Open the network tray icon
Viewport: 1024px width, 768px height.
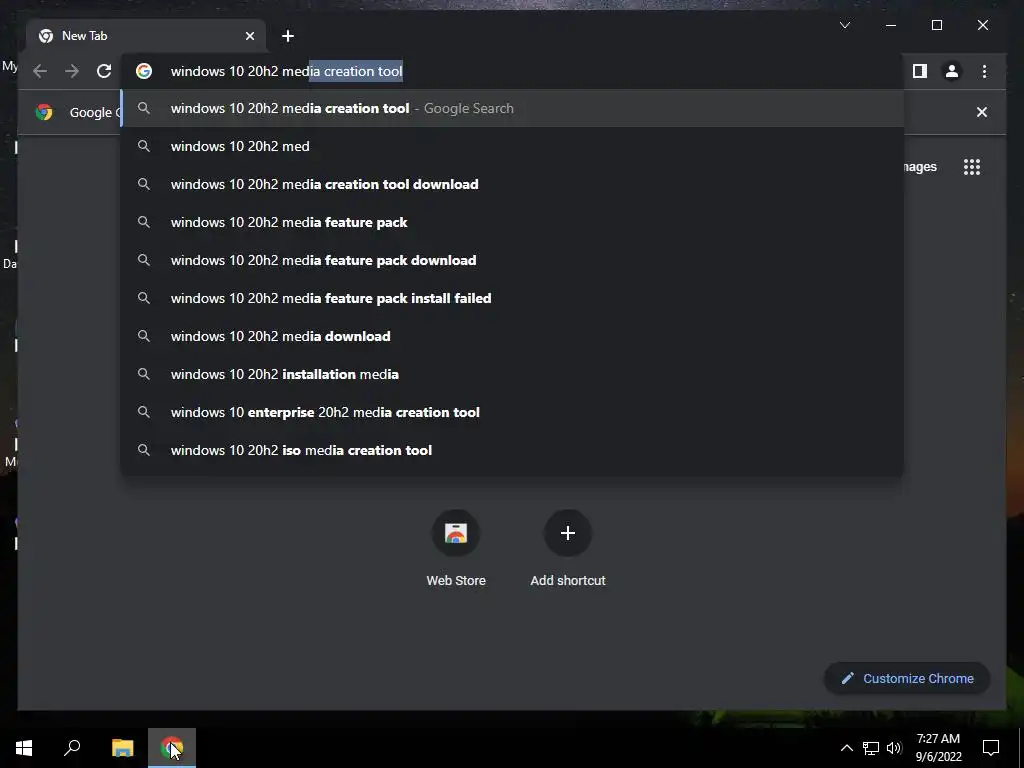pos(871,748)
